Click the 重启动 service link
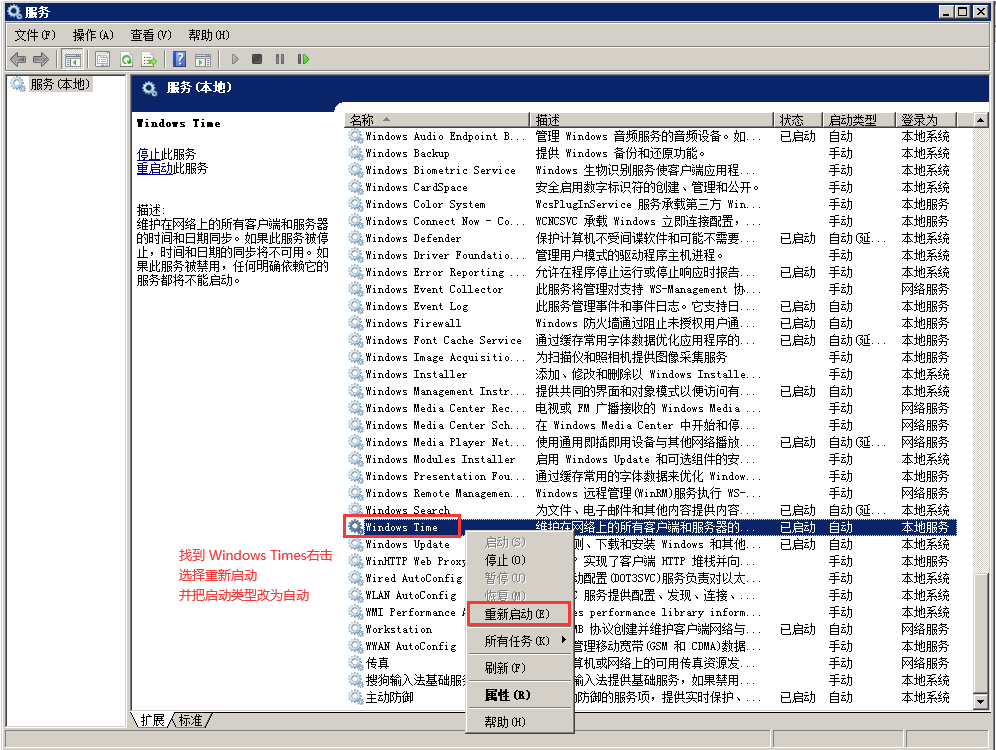This screenshot has width=996, height=750. click(x=155, y=168)
